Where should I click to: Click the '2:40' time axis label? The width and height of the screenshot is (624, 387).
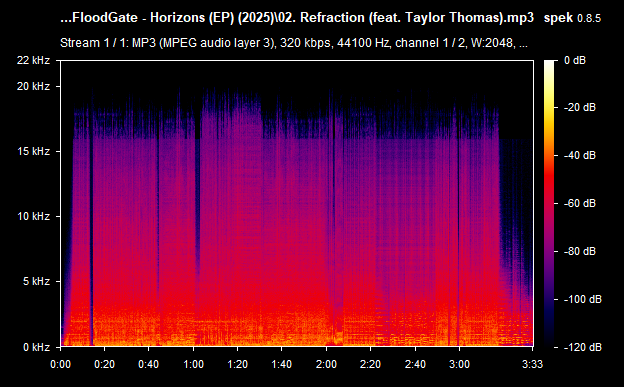tap(415, 364)
